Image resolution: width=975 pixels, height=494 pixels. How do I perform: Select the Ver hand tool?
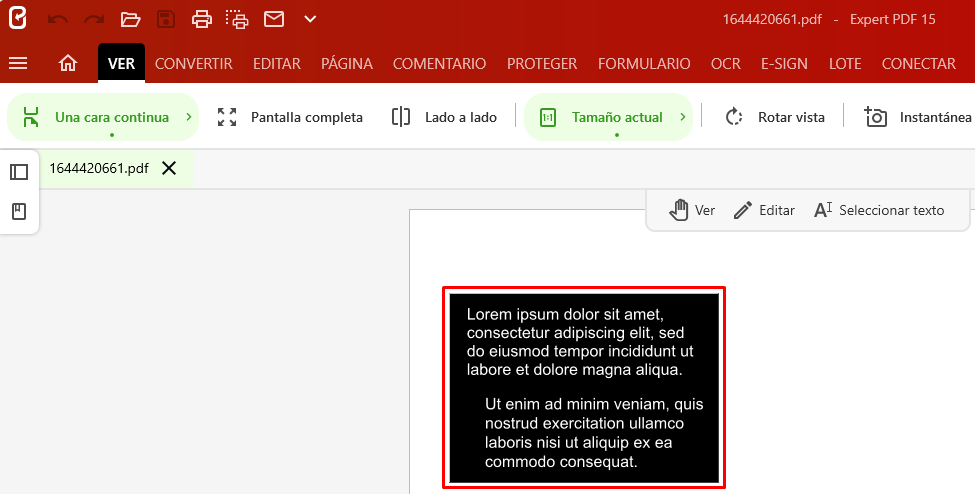(692, 210)
